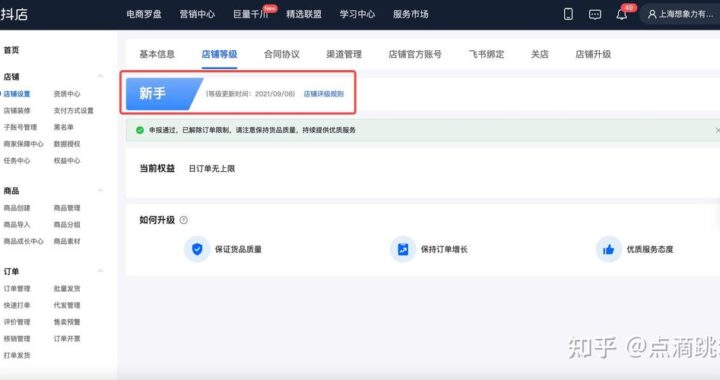The image size is (720, 380).
Task: Open 批量发货 in the sidebar
Action: coord(67,289)
